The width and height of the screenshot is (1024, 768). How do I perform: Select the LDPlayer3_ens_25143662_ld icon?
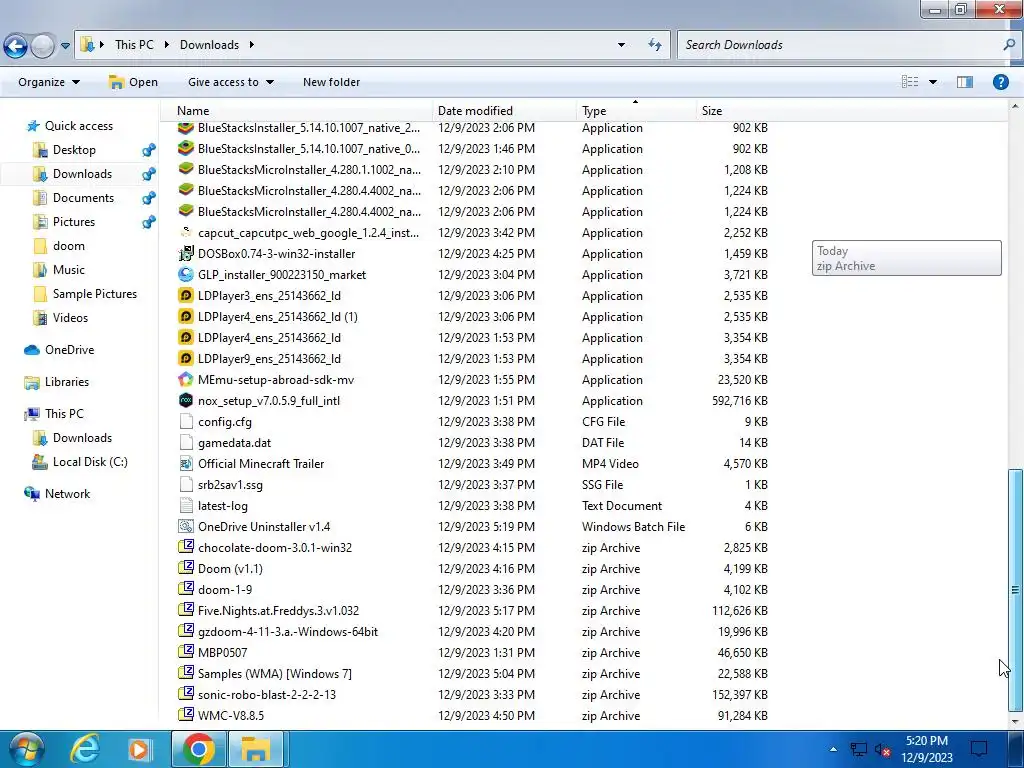pos(186,295)
